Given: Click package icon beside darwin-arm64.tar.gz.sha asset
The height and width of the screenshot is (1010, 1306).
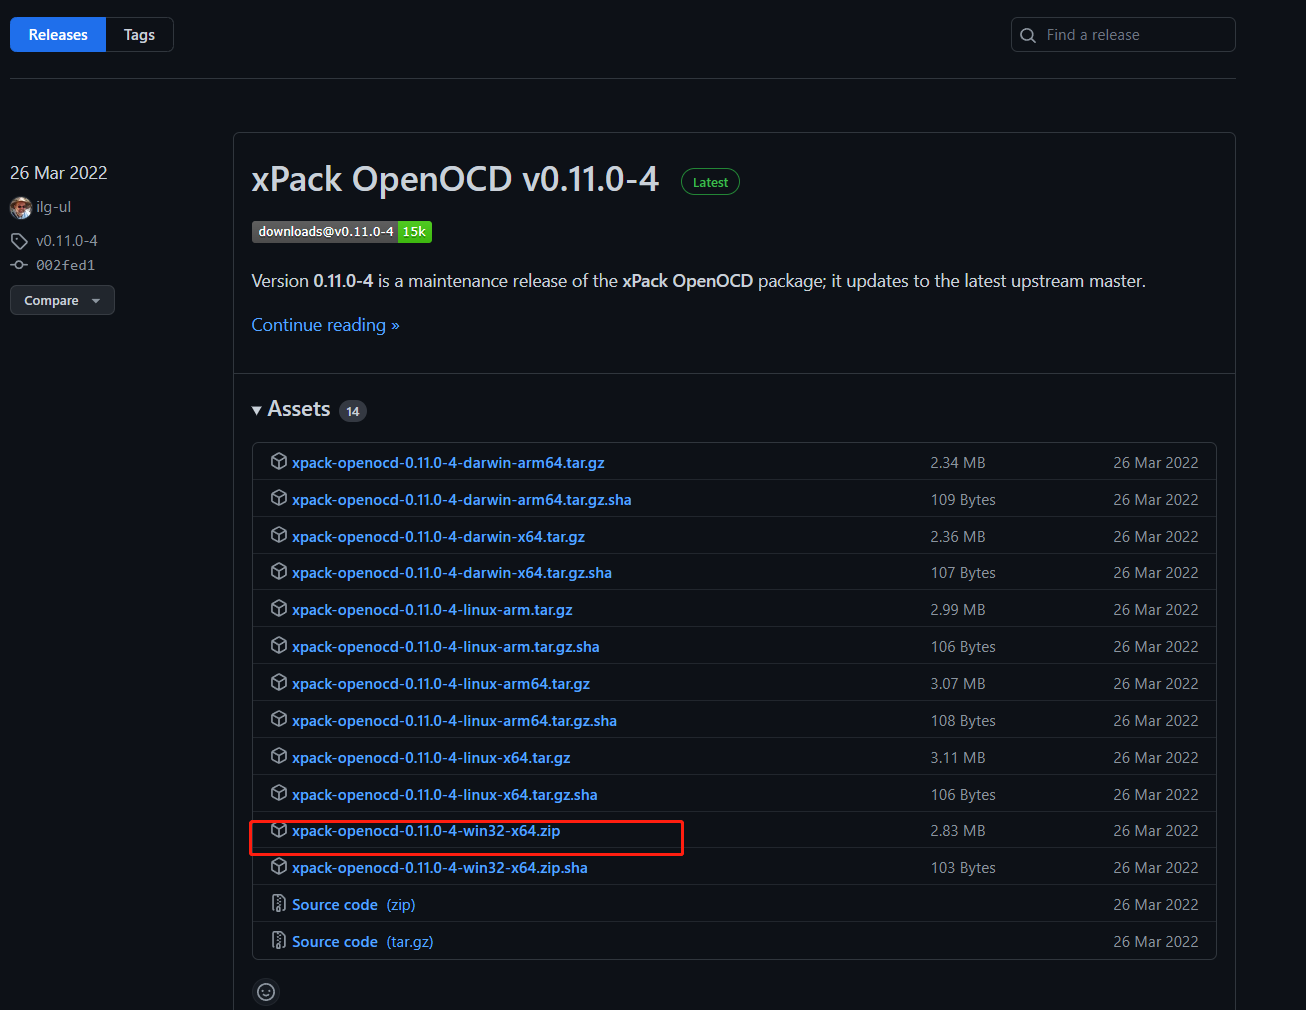Looking at the screenshot, I should click(x=279, y=498).
